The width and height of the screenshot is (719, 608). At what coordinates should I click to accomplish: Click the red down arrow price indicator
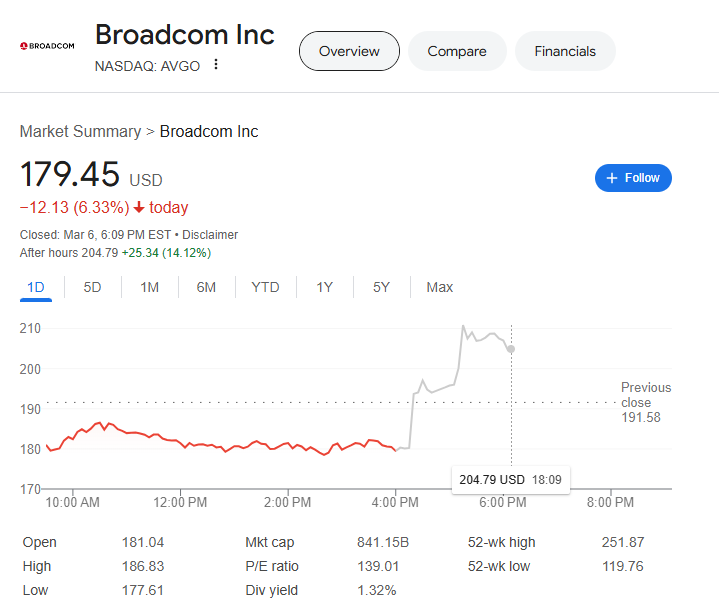point(139,208)
